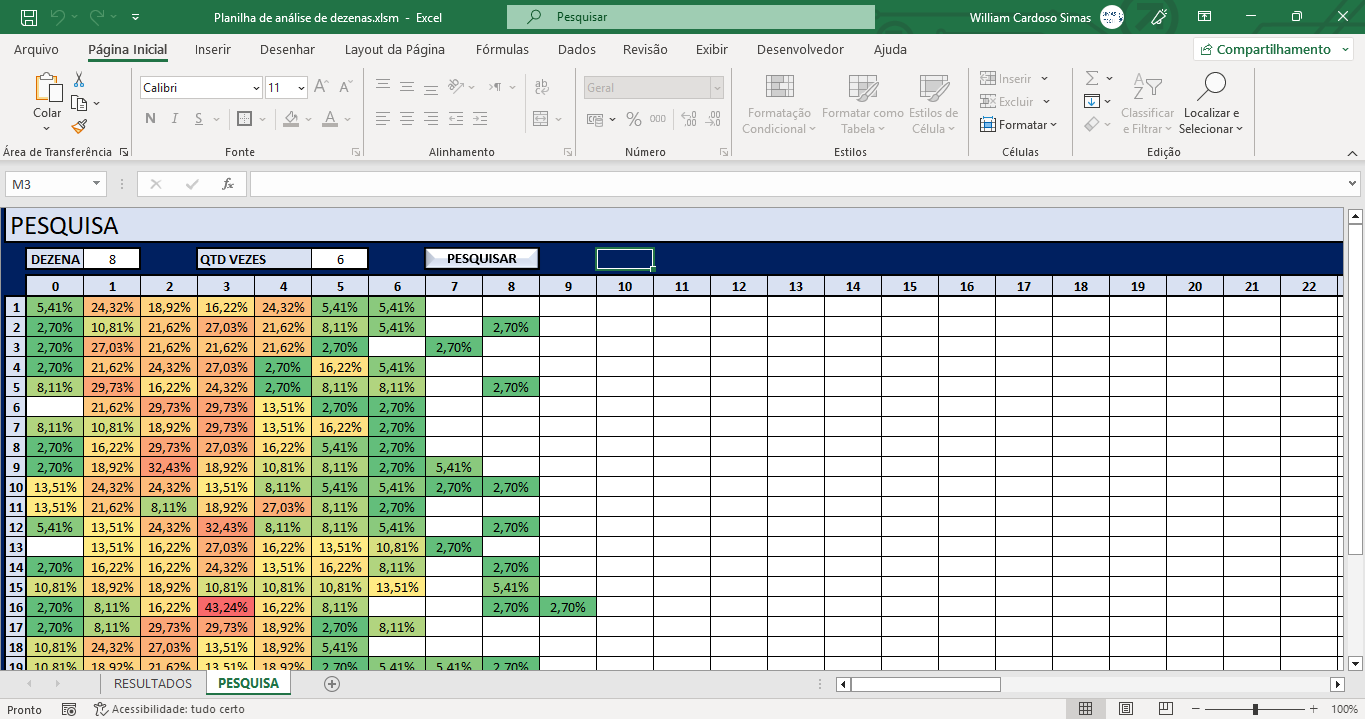Image resolution: width=1365 pixels, height=719 pixels.
Task: Apply Percent Style with the % icon
Action: click(633, 119)
